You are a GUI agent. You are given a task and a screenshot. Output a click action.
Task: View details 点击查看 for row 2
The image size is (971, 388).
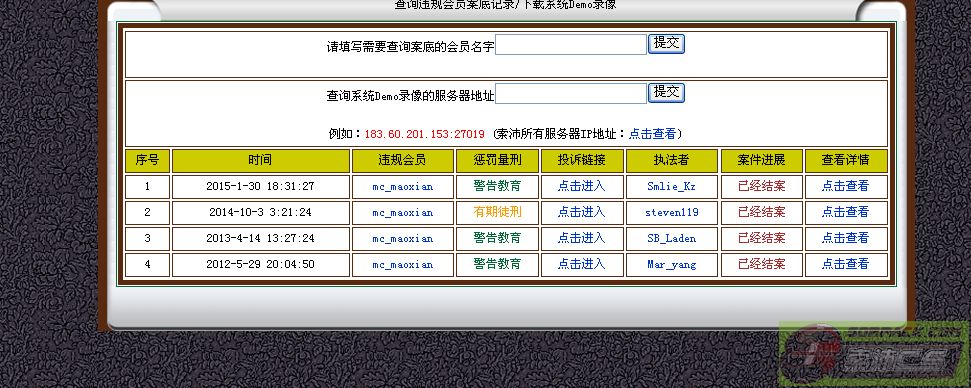(845, 212)
